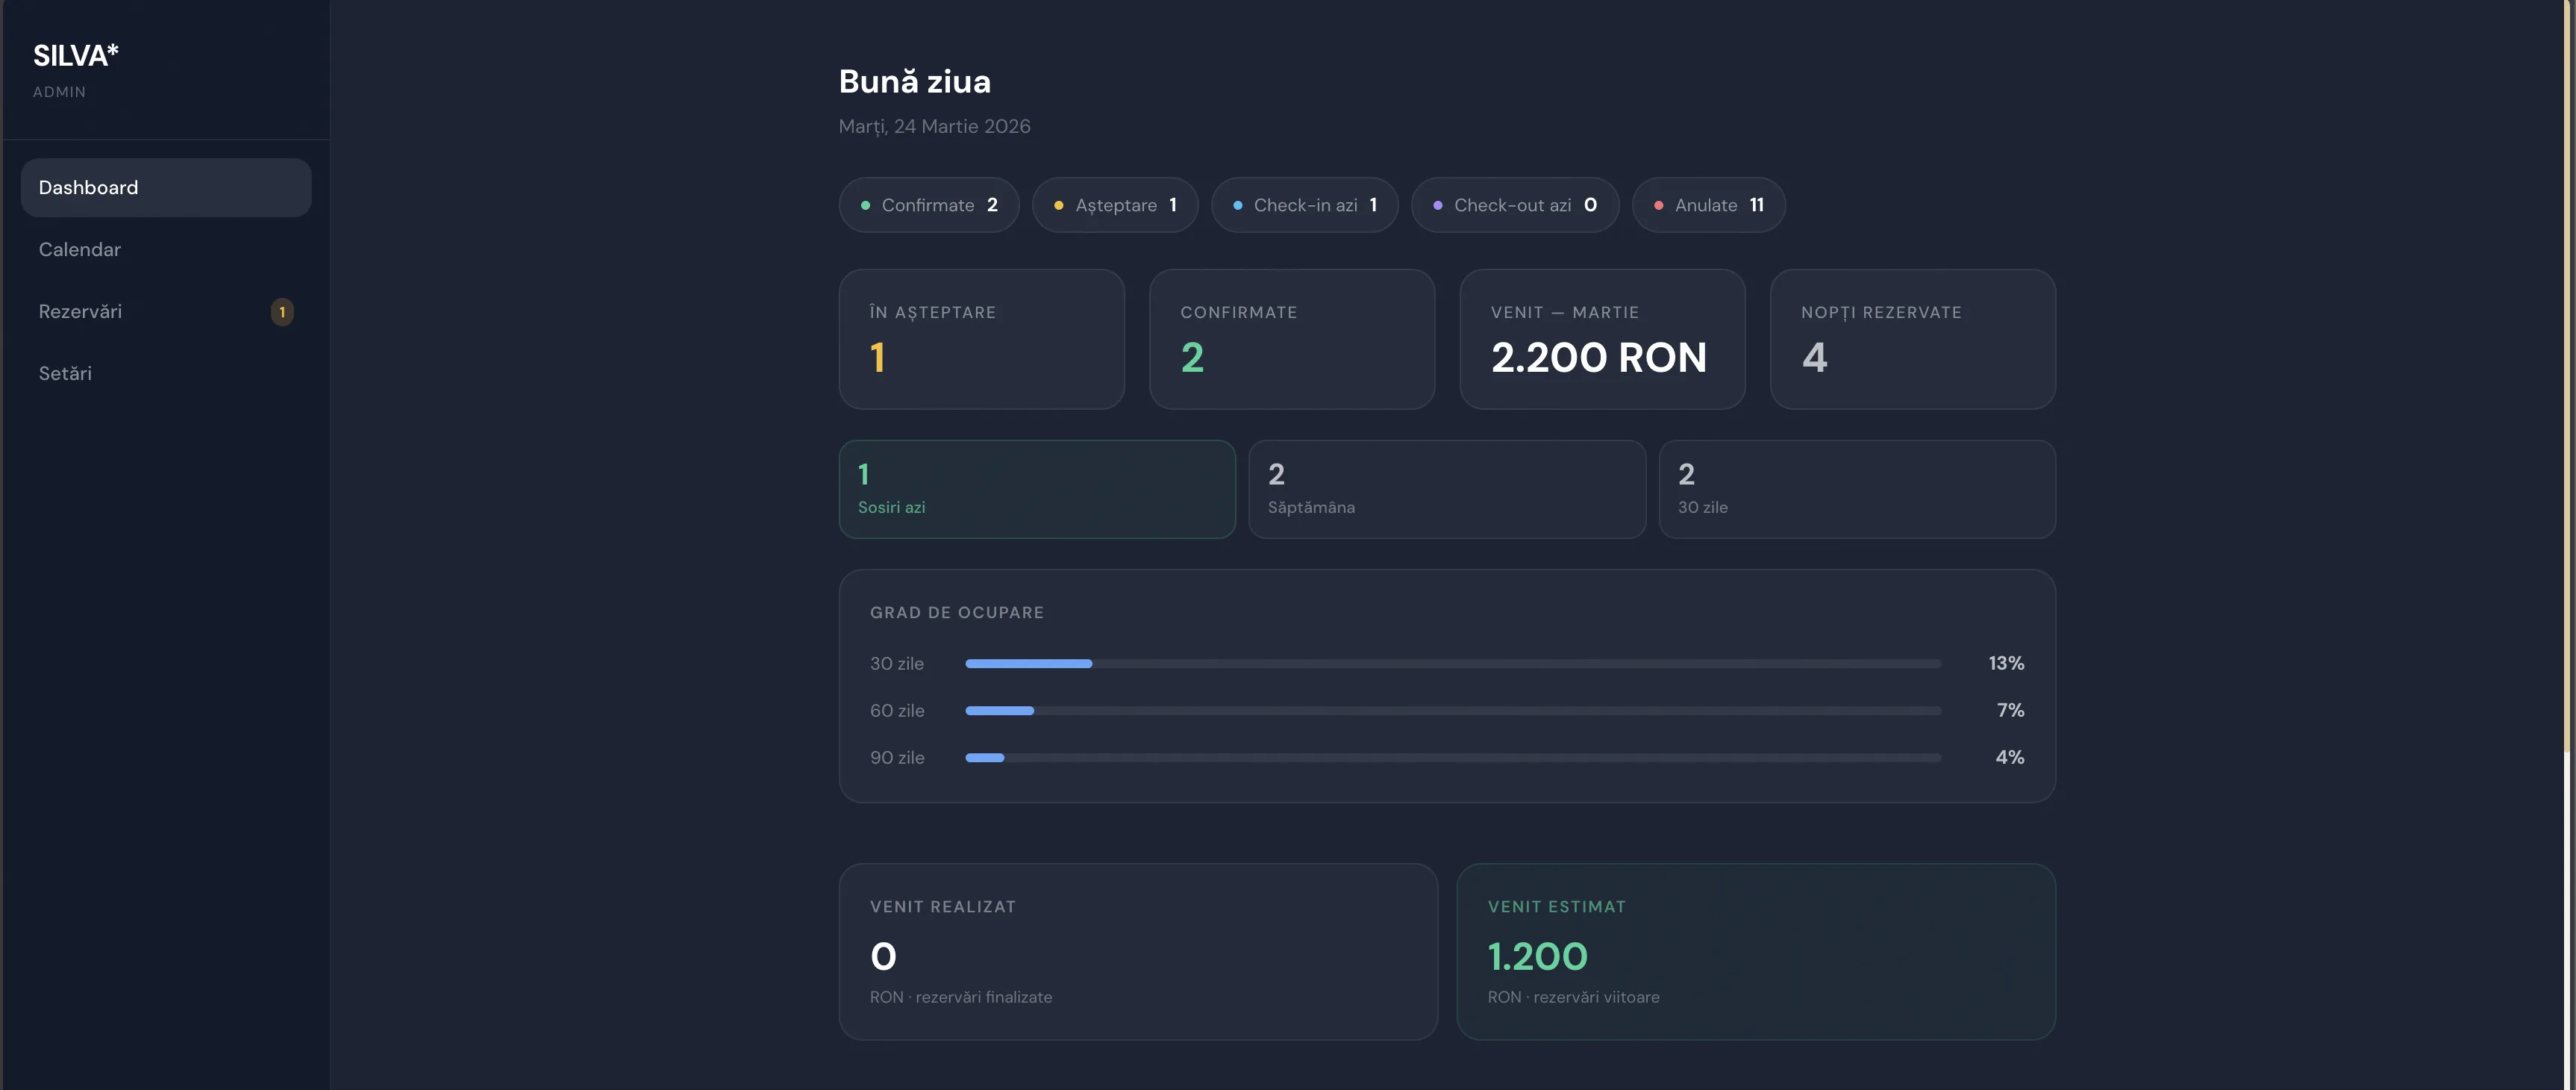The width and height of the screenshot is (2576, 1090).
Task: Click the Rezervări notification badge
Action: coord(282,312)
